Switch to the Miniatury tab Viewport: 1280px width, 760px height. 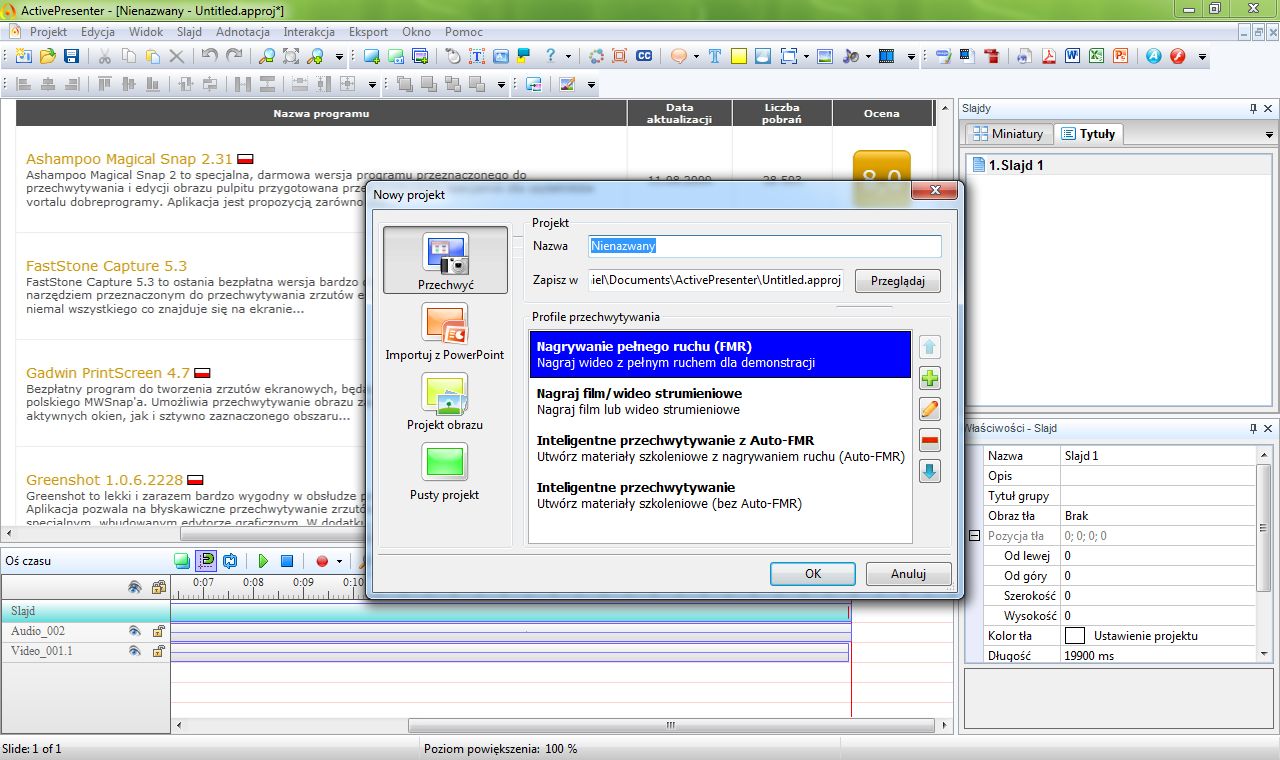(1008, 134)
